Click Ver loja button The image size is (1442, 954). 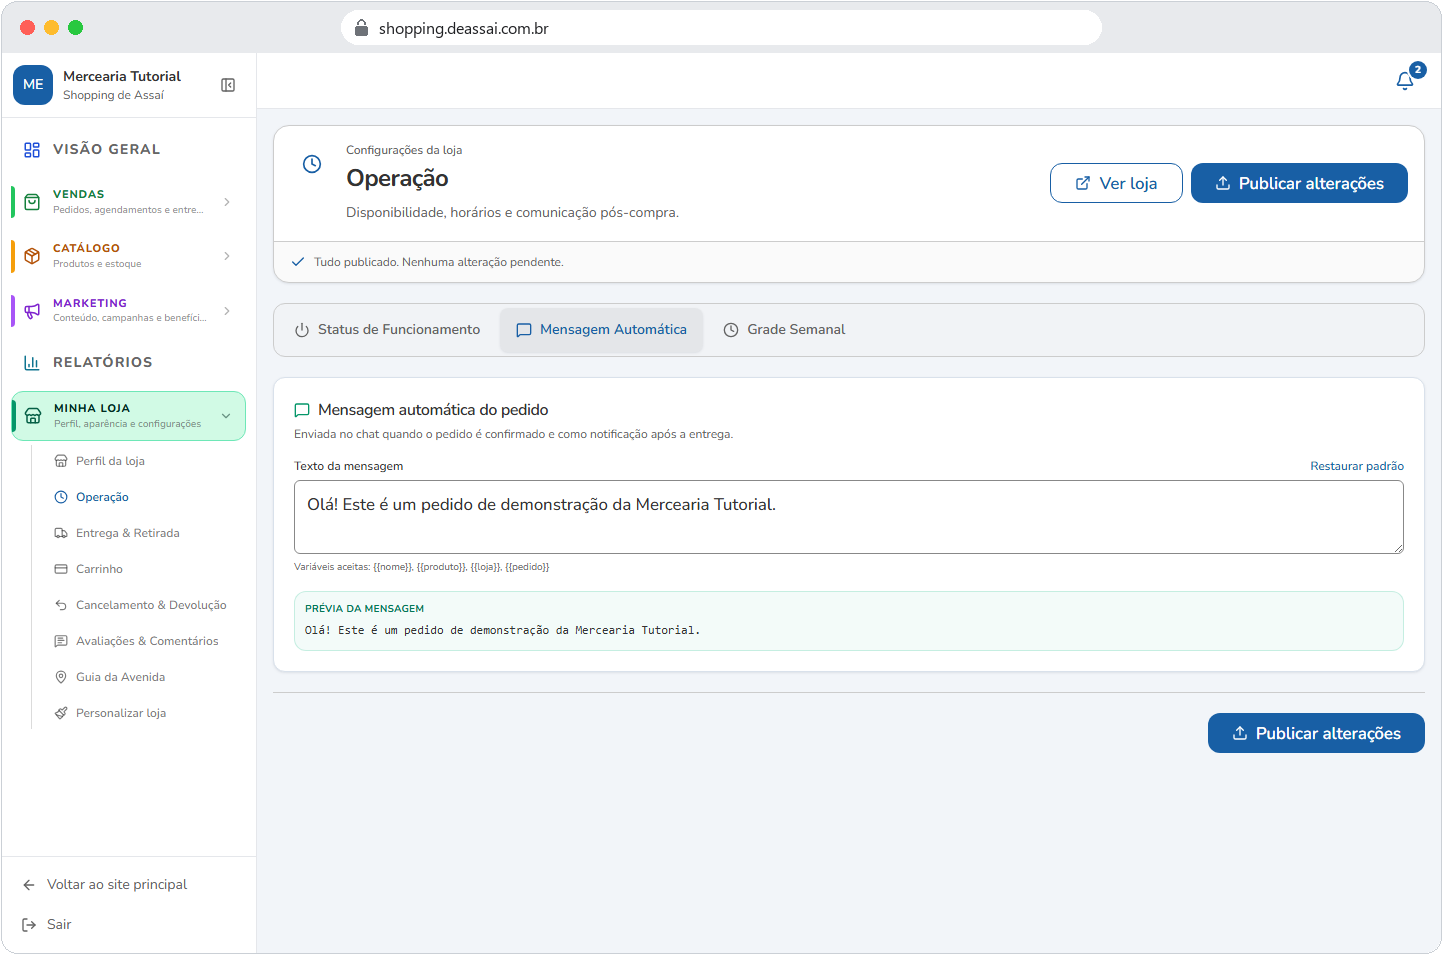pyautogui.click(x=1116, y=183)
